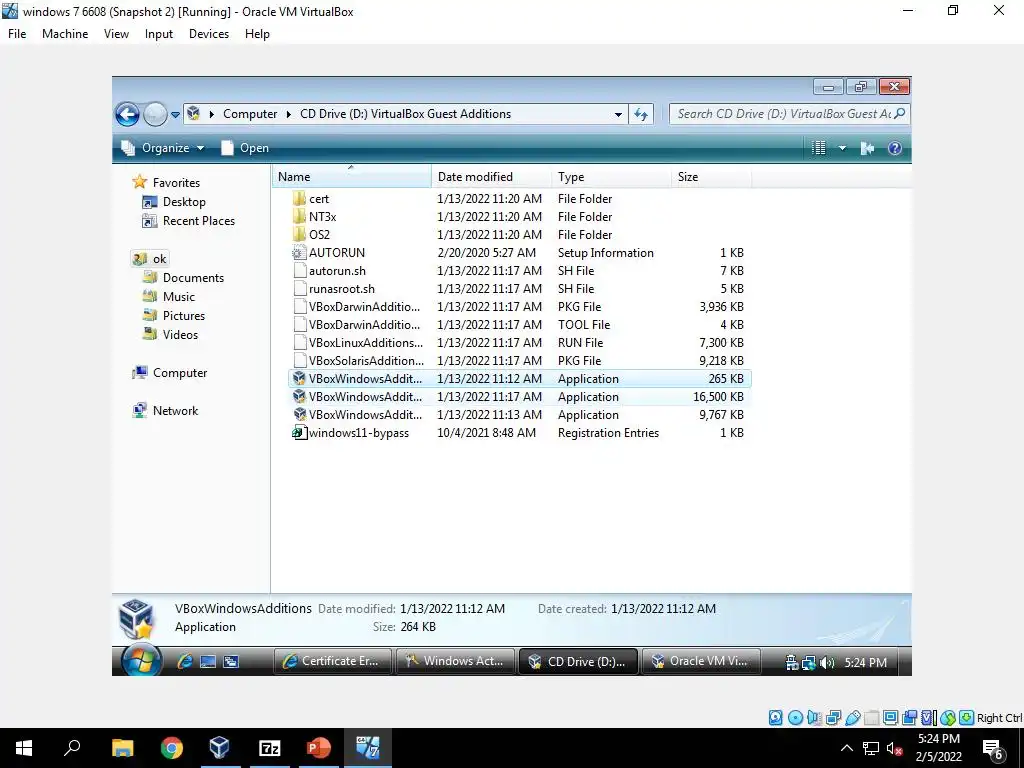Select VBoxWindowsAdditions application sized 9,767 KB
Image resolution: width=1024 pixels, height=768 pixels.
tap(519, 415)
